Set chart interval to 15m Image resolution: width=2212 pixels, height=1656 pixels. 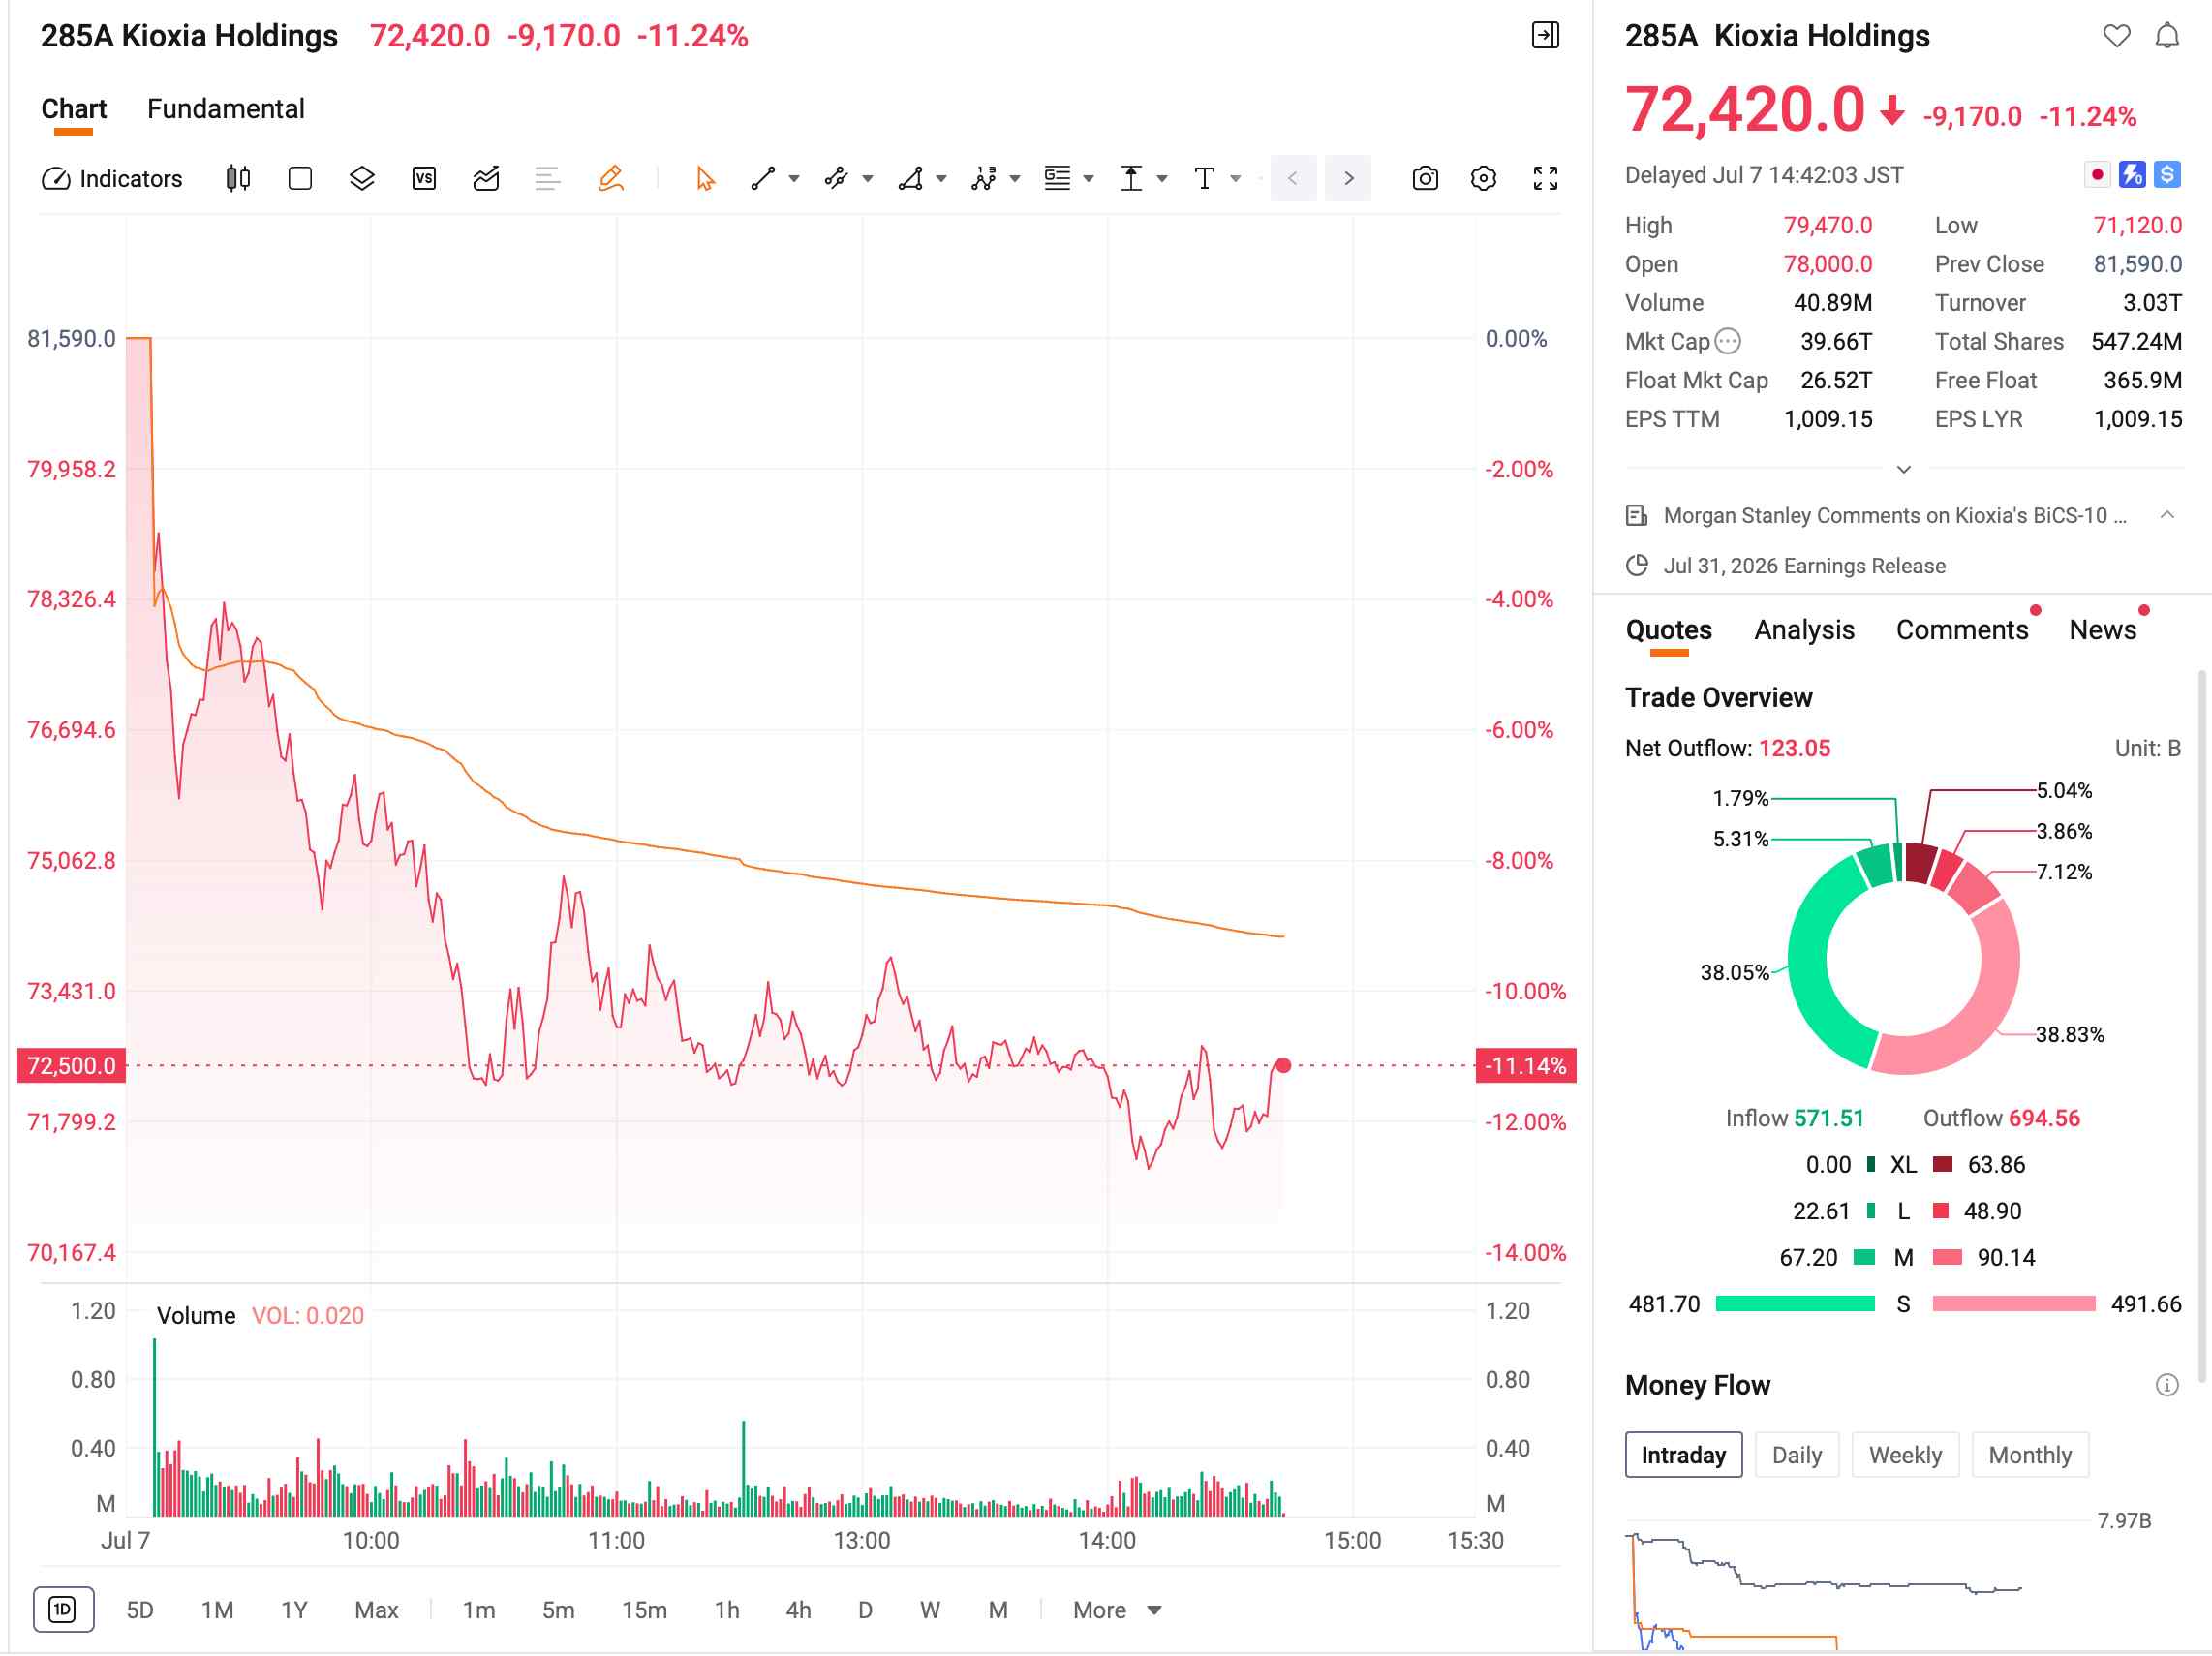644,1610
